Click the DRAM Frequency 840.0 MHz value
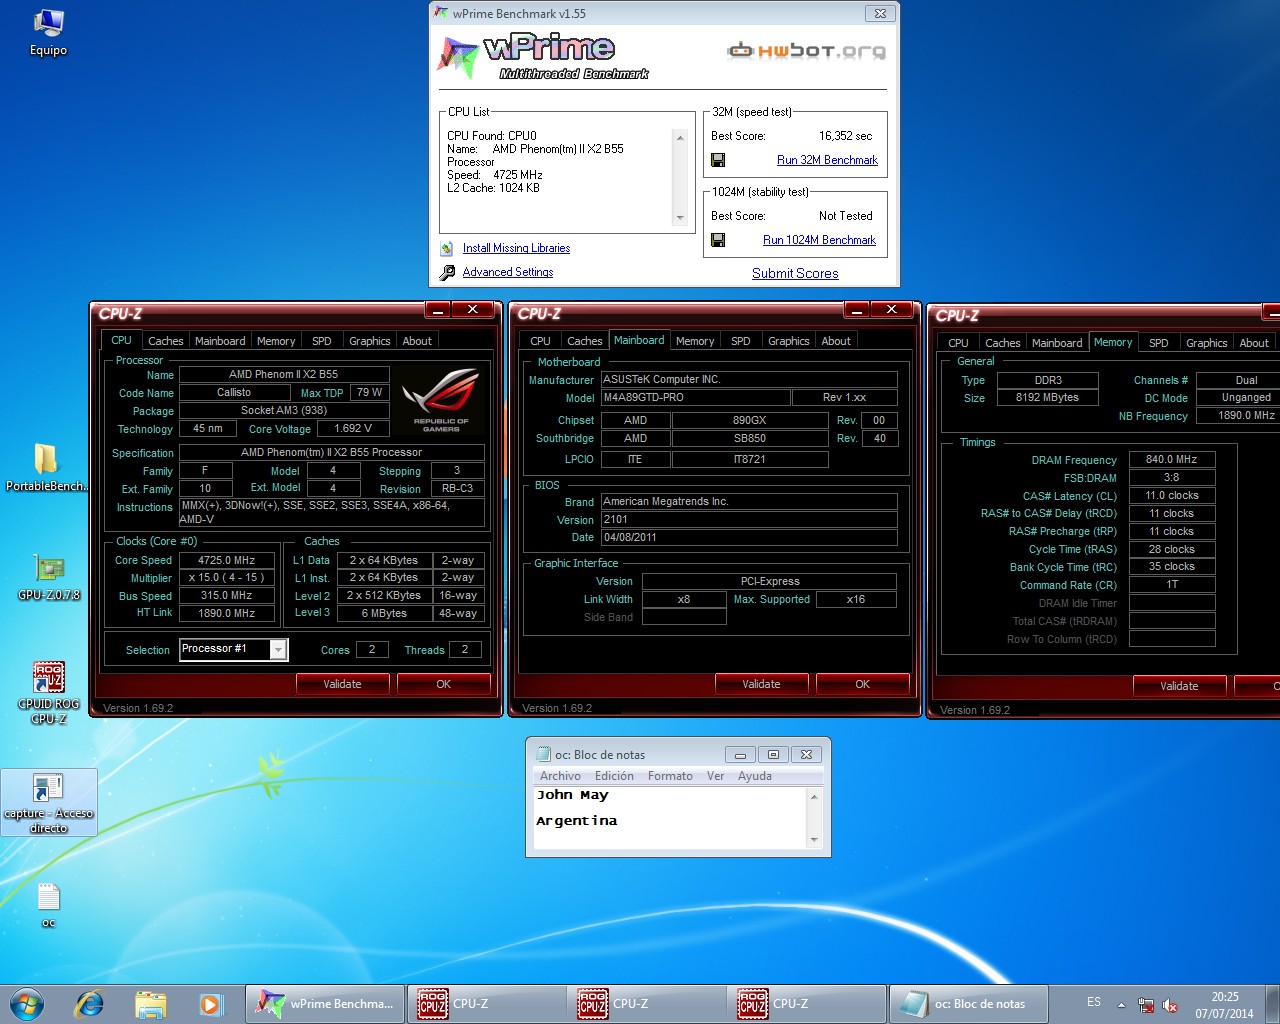1280x1024 pixels. [x=1172, y=459]
